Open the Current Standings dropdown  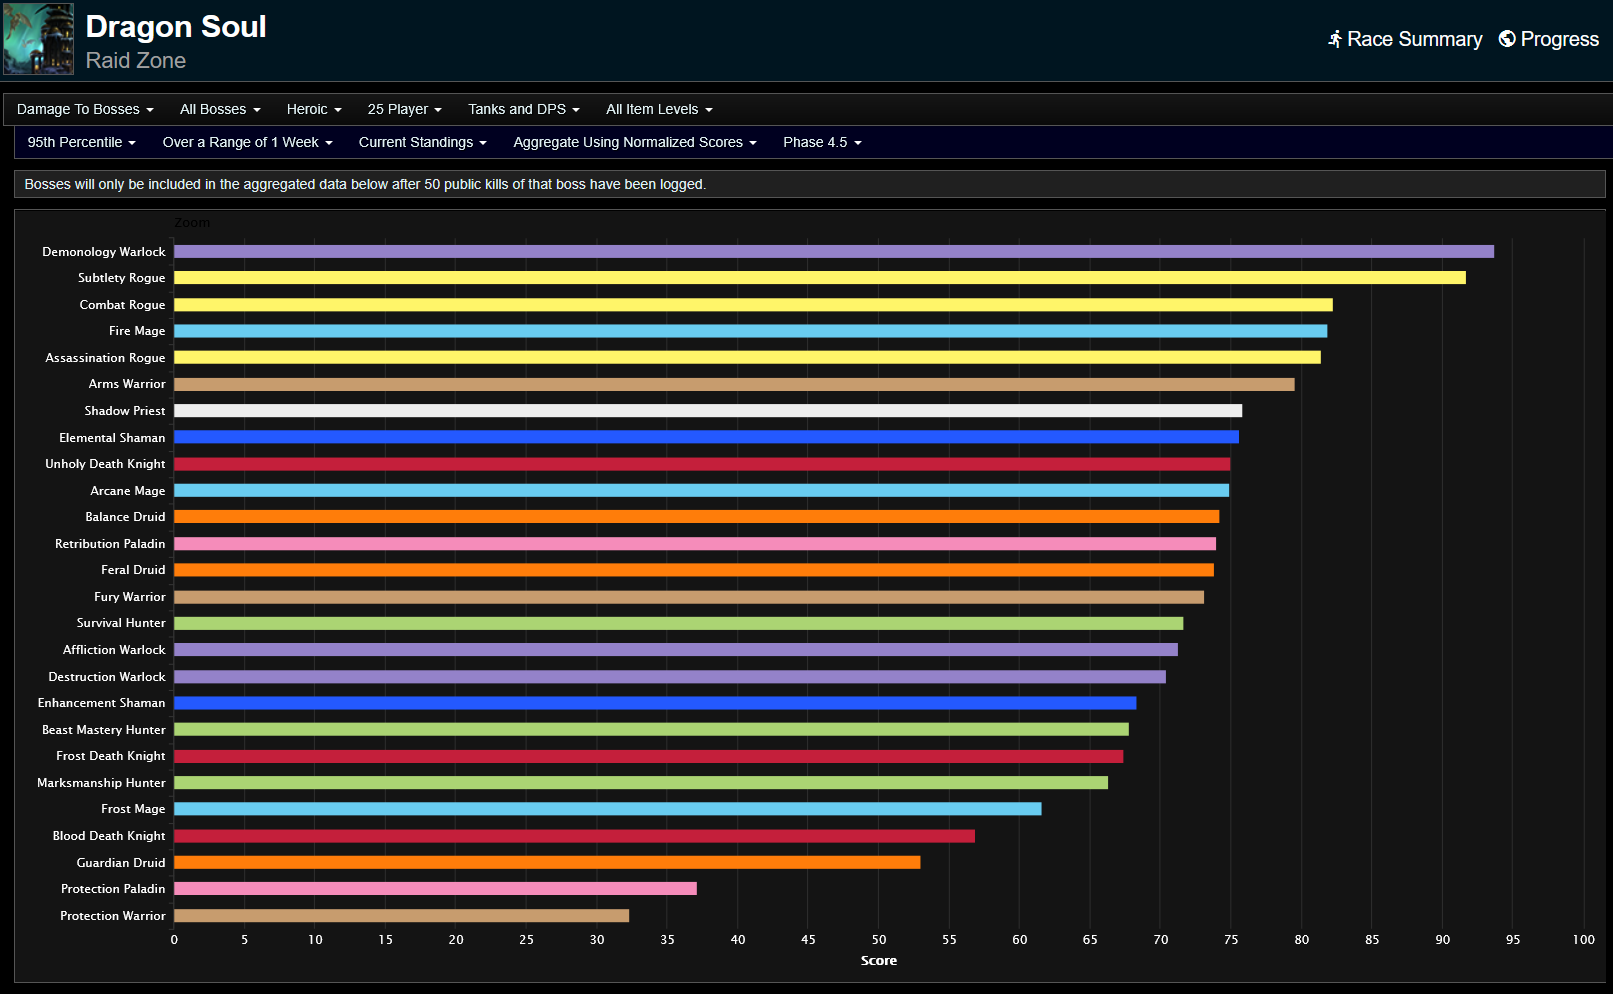(422, 142)
